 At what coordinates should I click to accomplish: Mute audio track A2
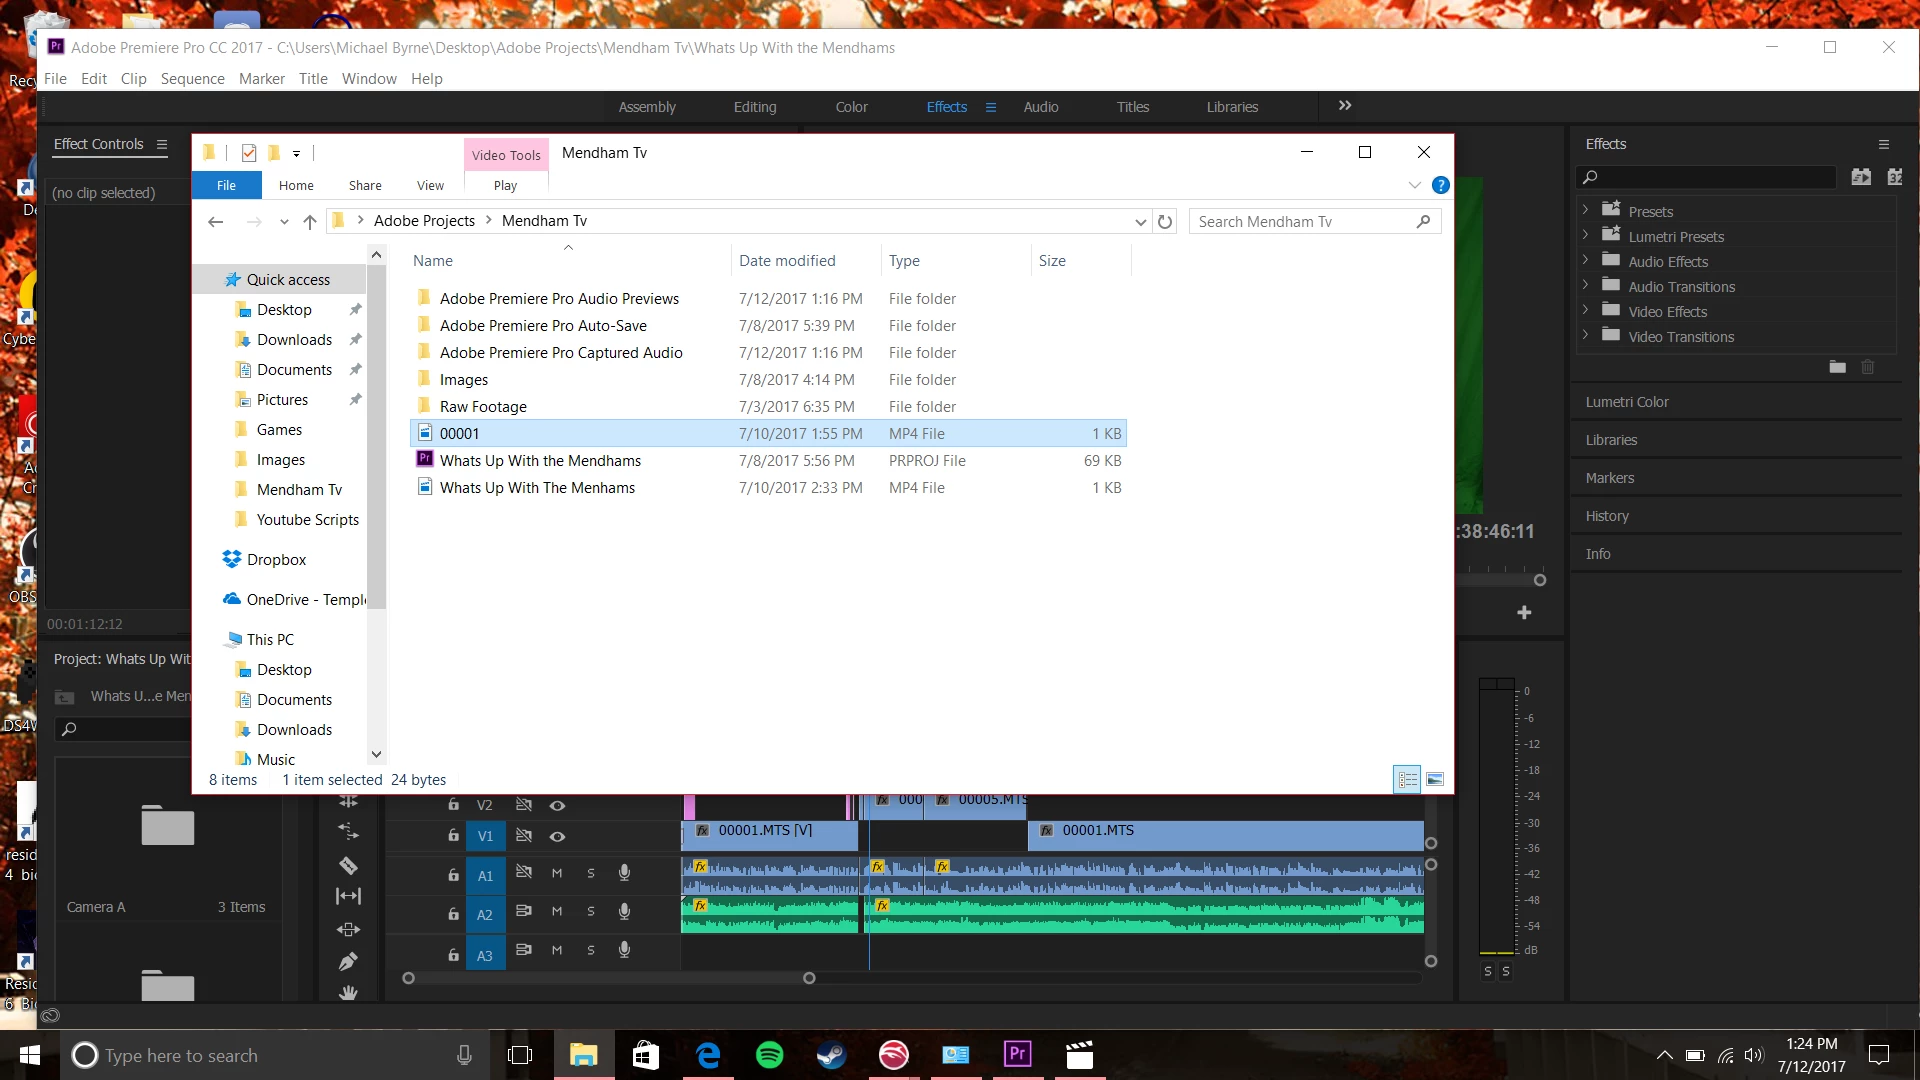point(557,912)
